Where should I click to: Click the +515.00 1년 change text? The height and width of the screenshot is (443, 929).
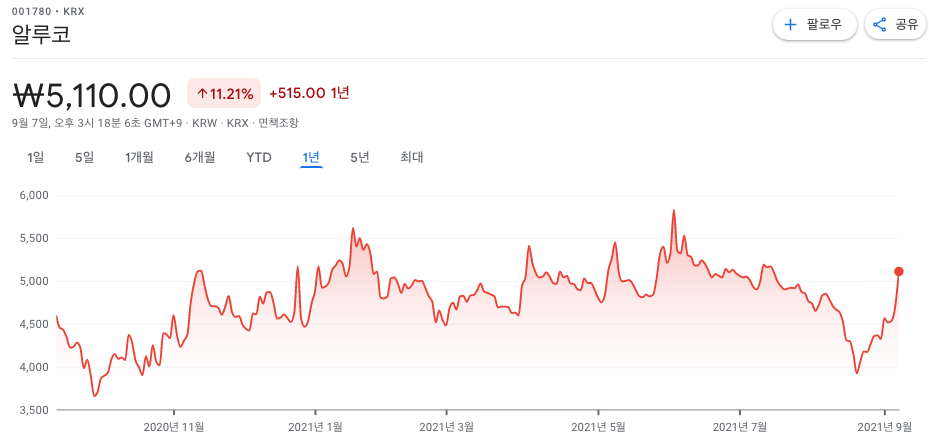pyautogui.click(x=309, y=93)
